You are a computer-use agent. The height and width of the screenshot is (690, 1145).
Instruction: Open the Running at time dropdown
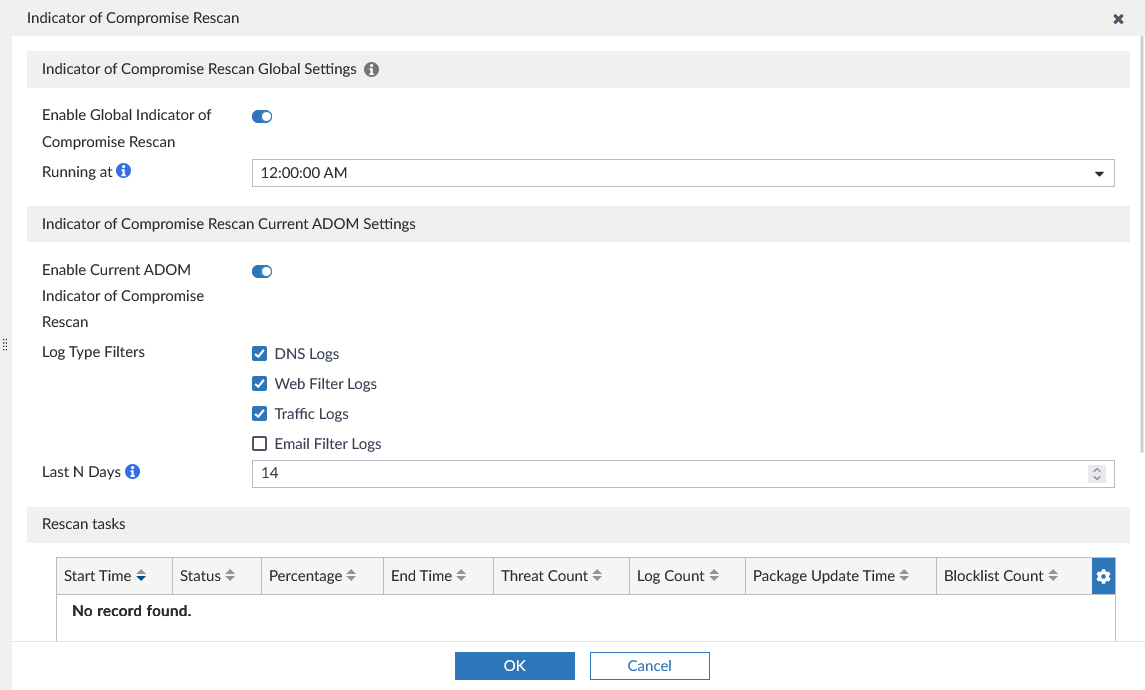point(682,173)
